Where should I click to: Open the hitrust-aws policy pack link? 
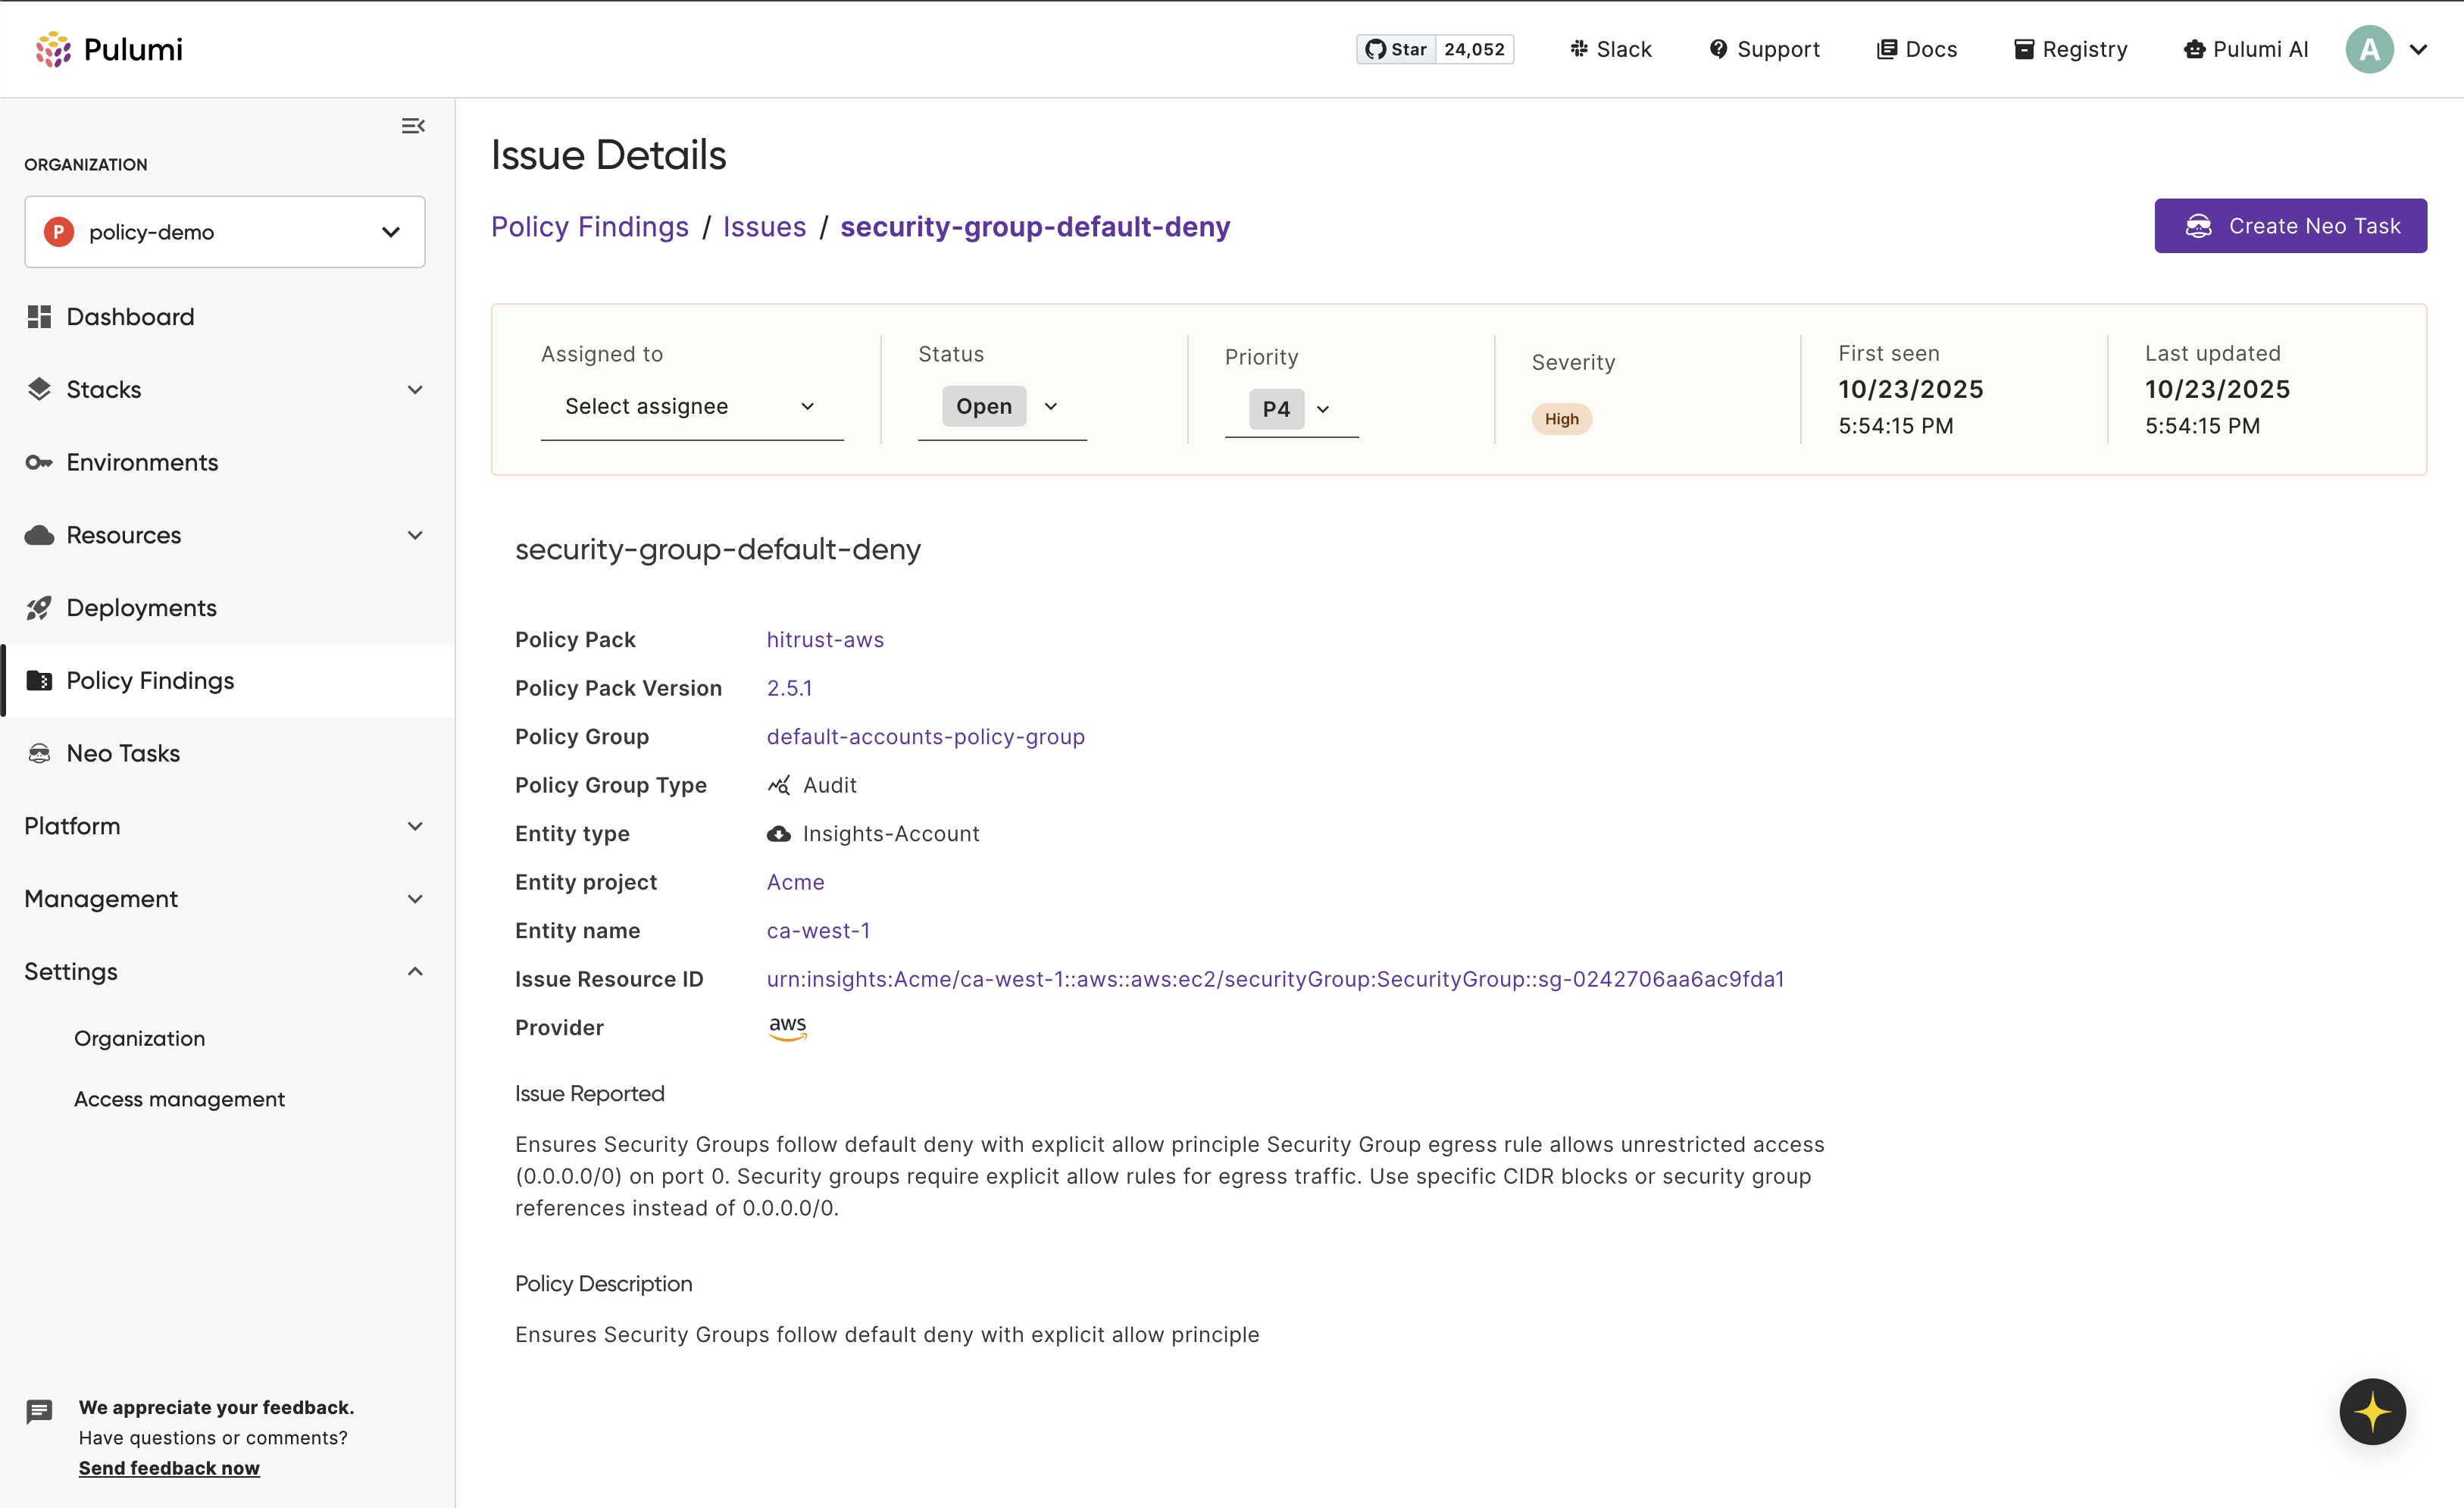tap(825, 639)
